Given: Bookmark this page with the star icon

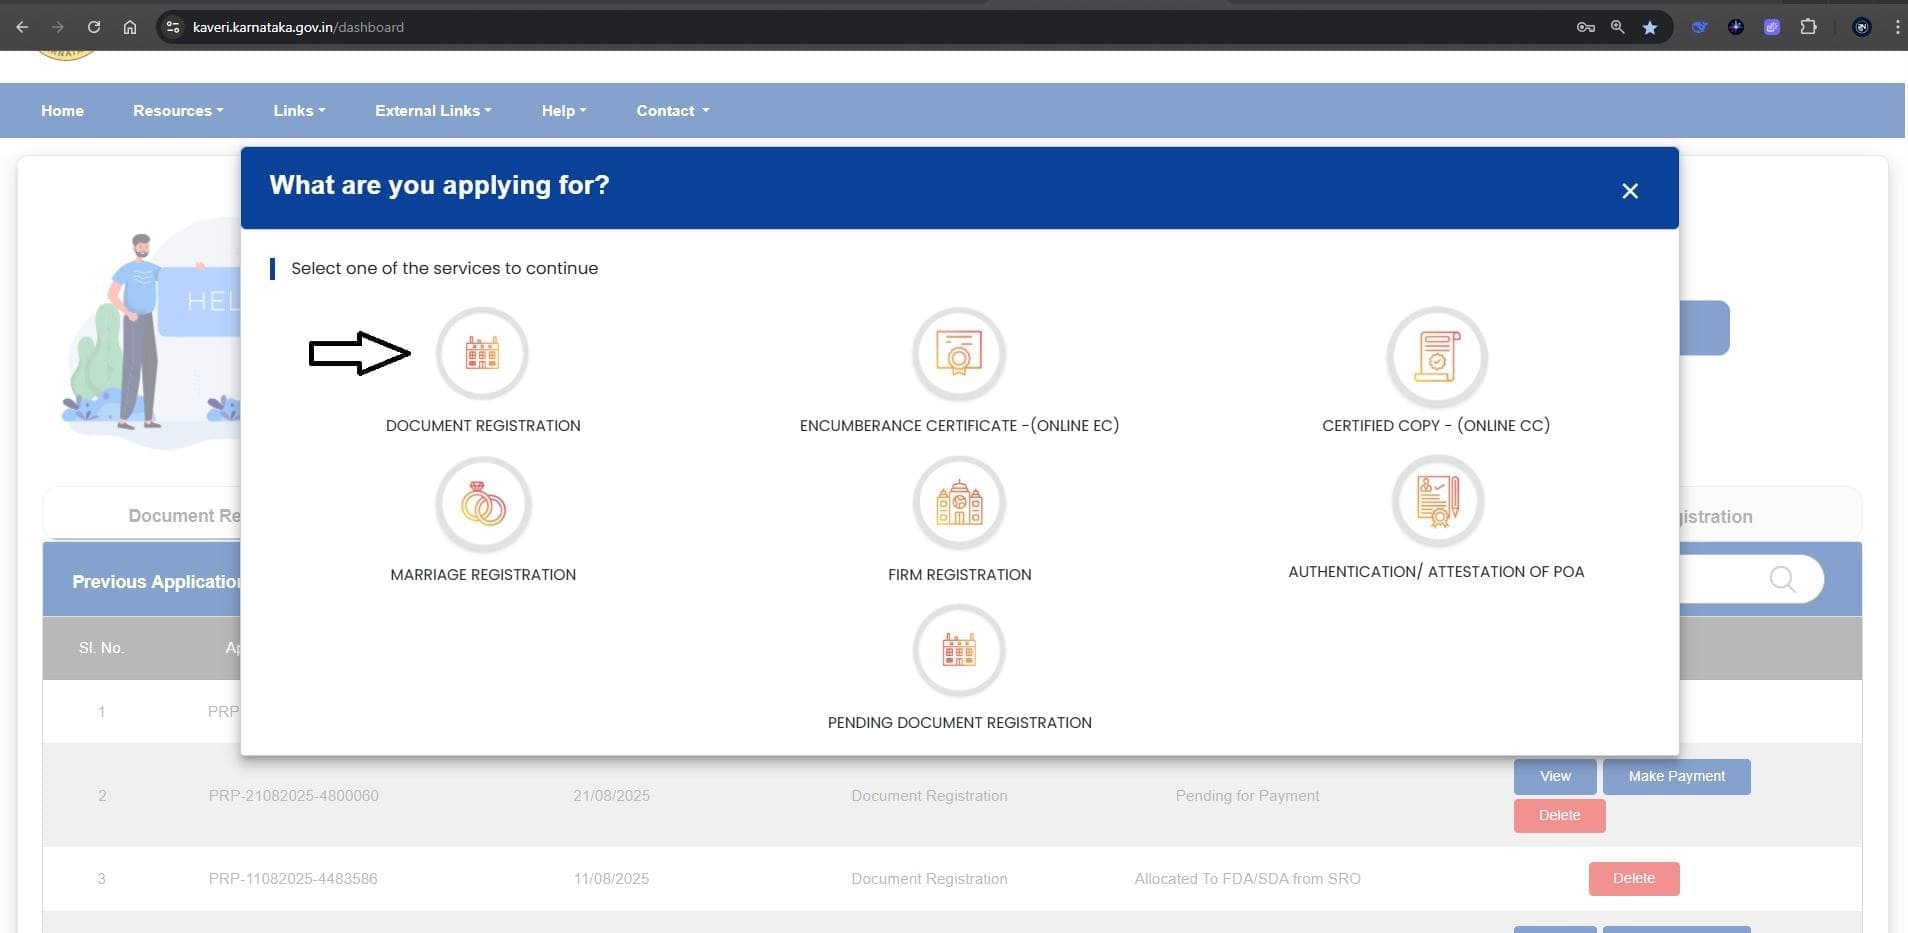Looking at the screenshot, I should pos(1650,27).
